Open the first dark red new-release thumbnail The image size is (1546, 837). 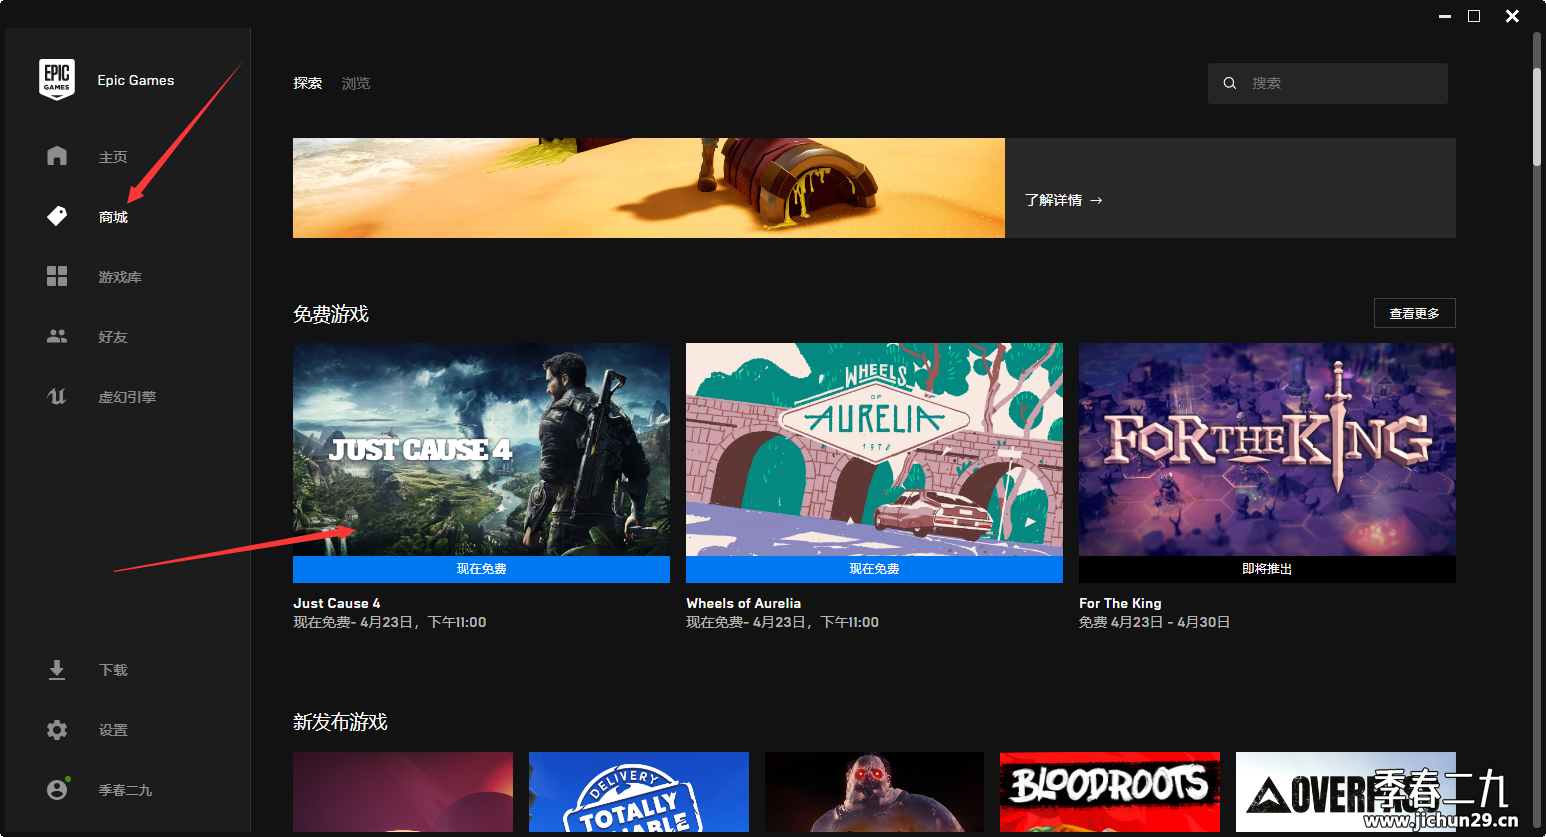pyautogui.click(x=403, y=792)
